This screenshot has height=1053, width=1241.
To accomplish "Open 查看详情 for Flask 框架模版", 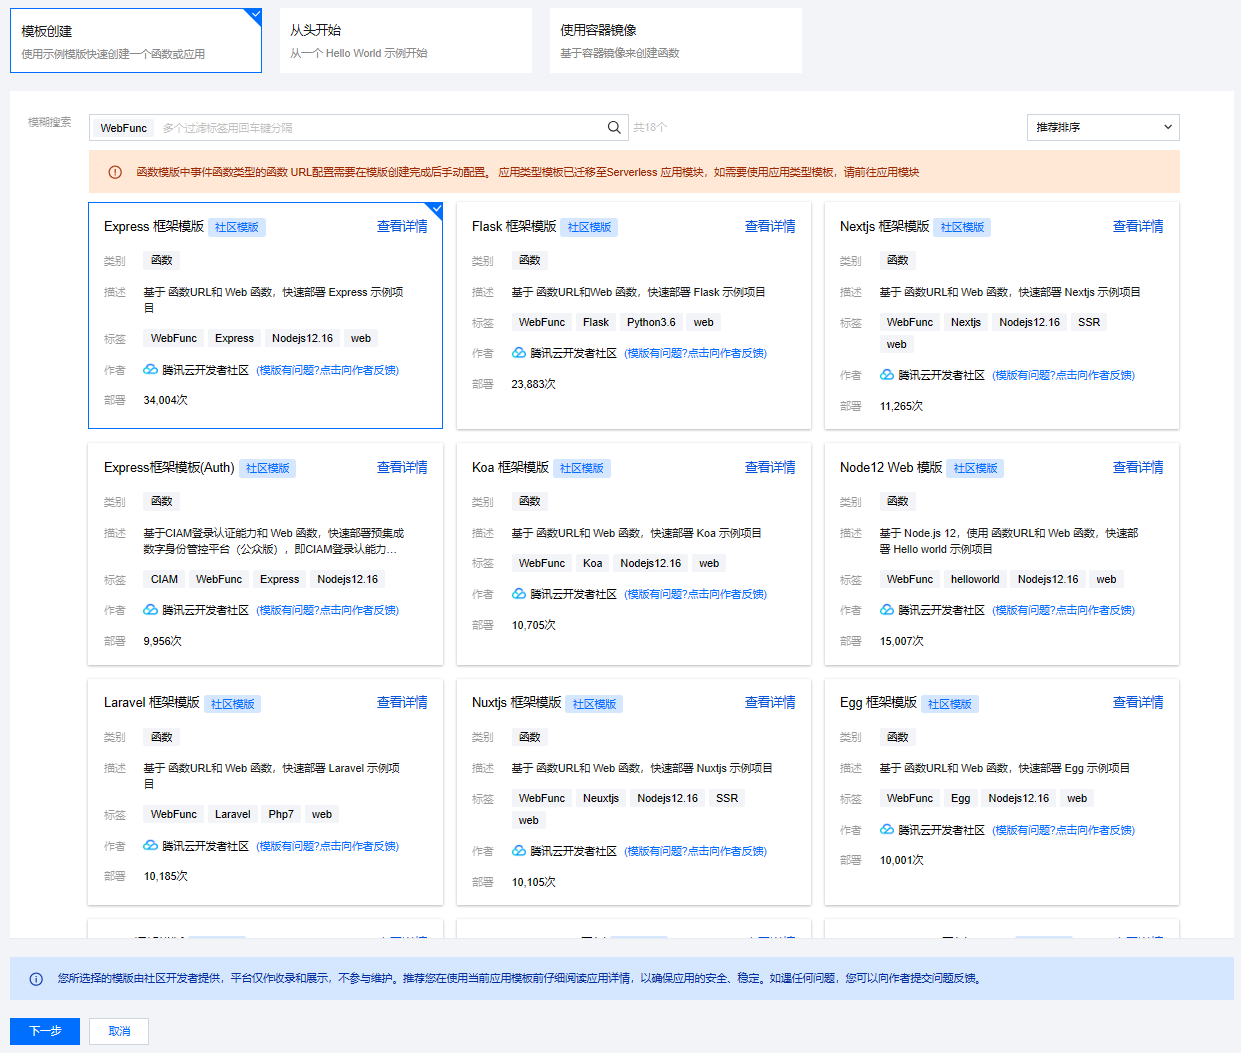I will point(770,227).
